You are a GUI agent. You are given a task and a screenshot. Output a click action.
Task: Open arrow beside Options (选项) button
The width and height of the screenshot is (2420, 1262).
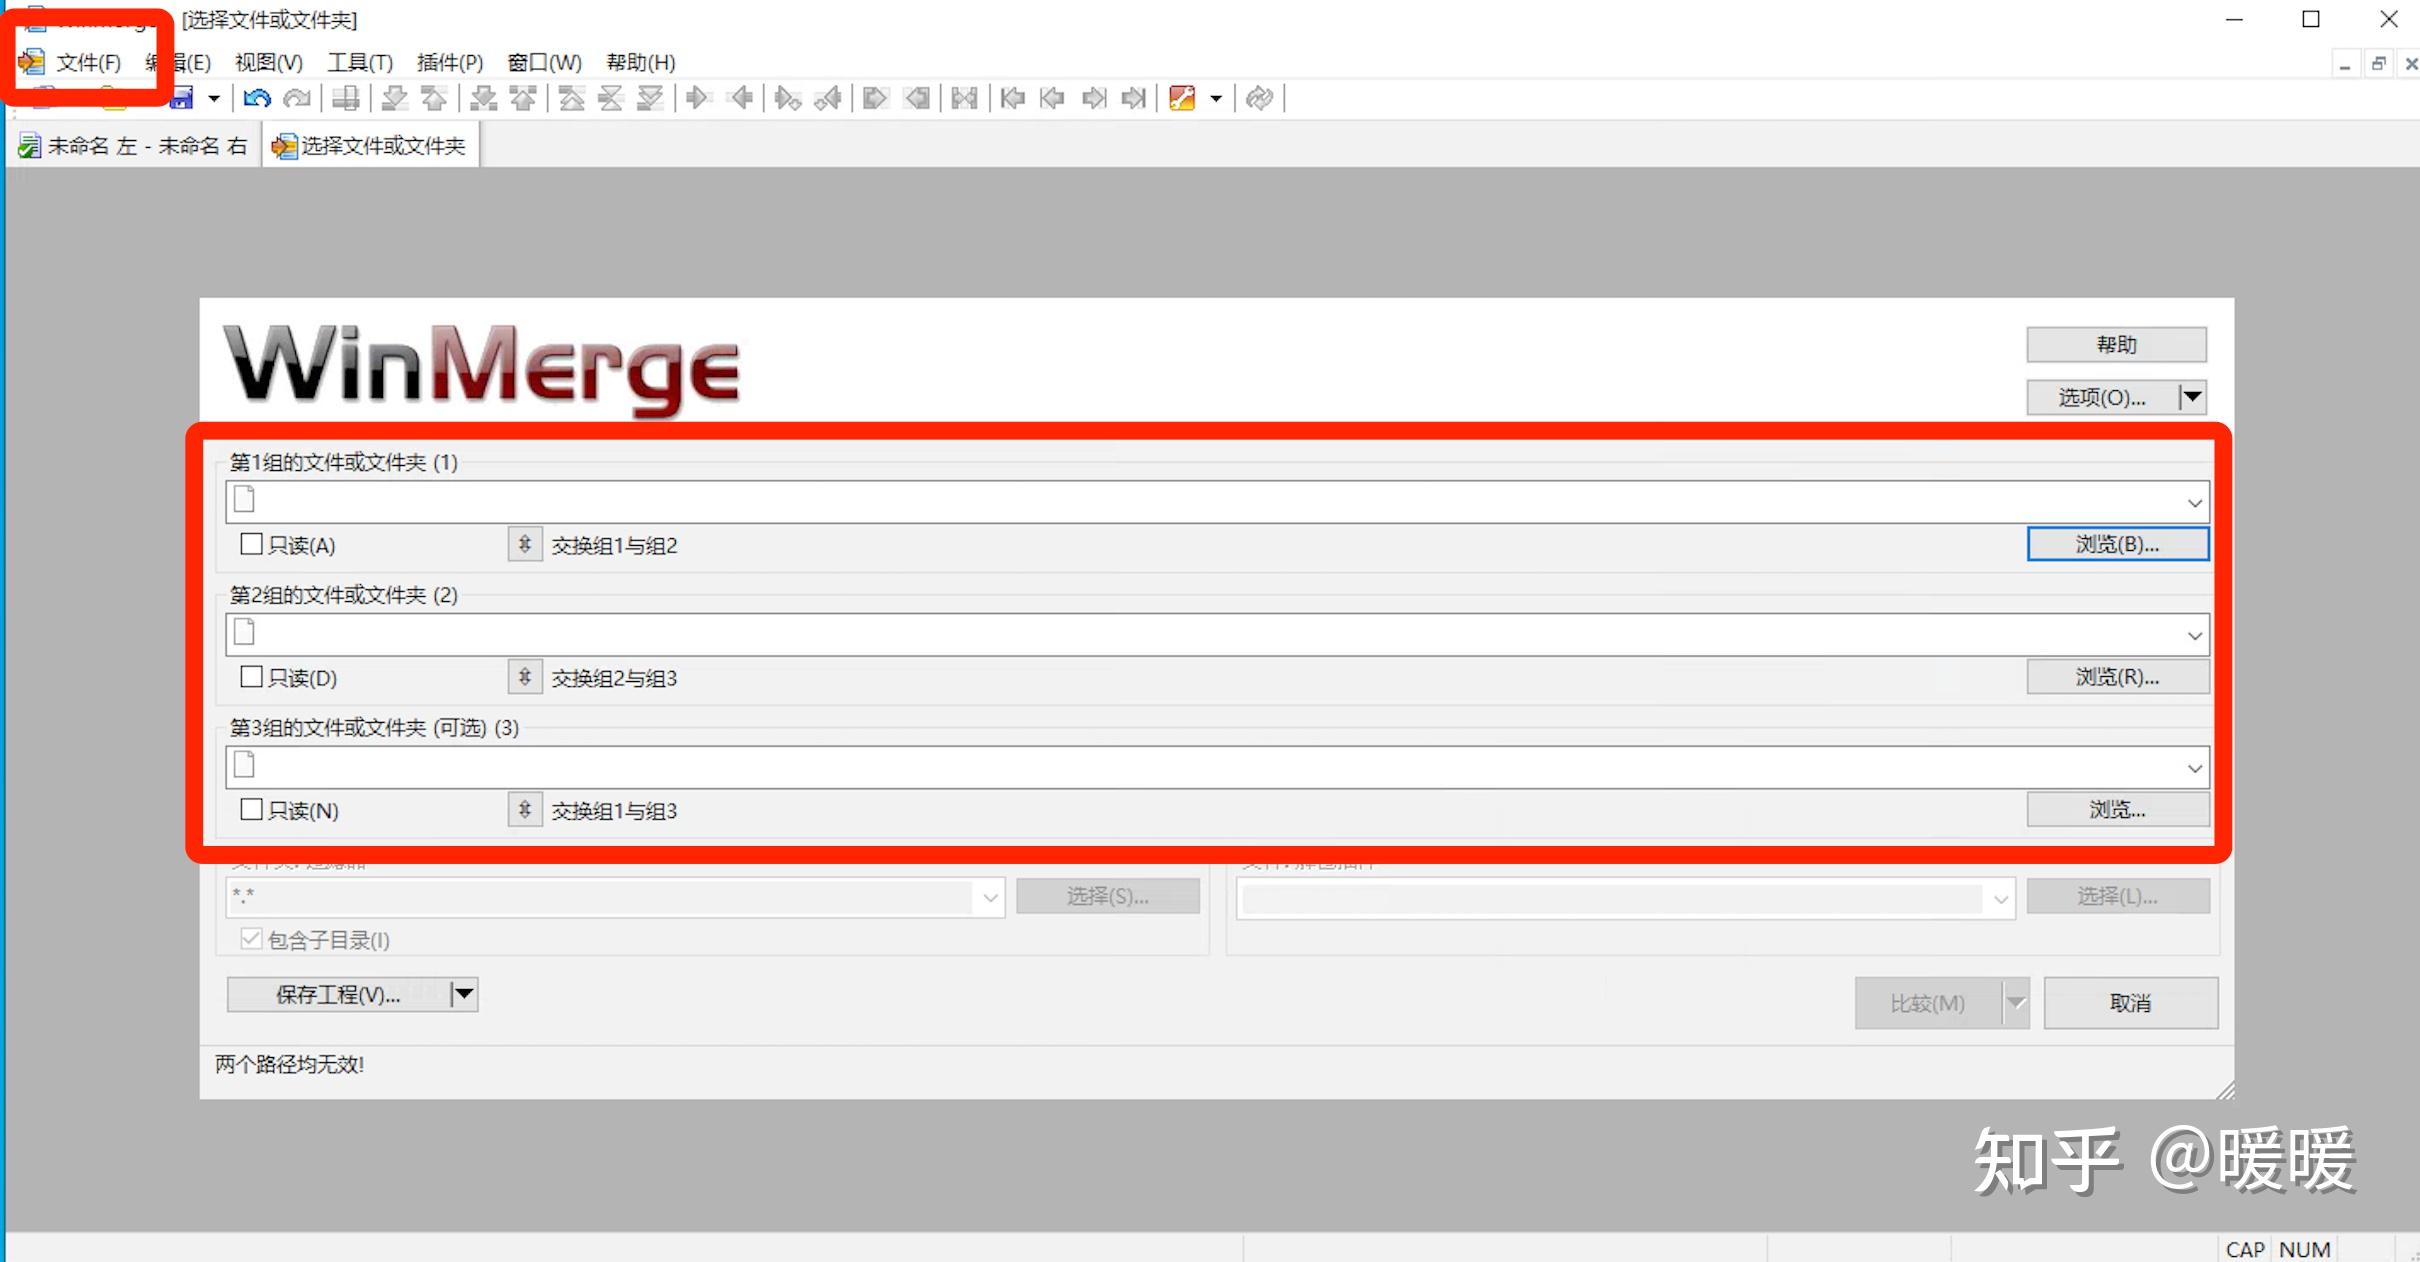click(2192, 397)
